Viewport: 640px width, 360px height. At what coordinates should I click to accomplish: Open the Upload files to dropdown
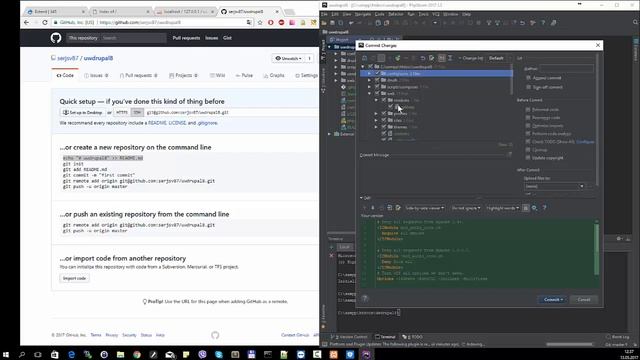point(554,187)
